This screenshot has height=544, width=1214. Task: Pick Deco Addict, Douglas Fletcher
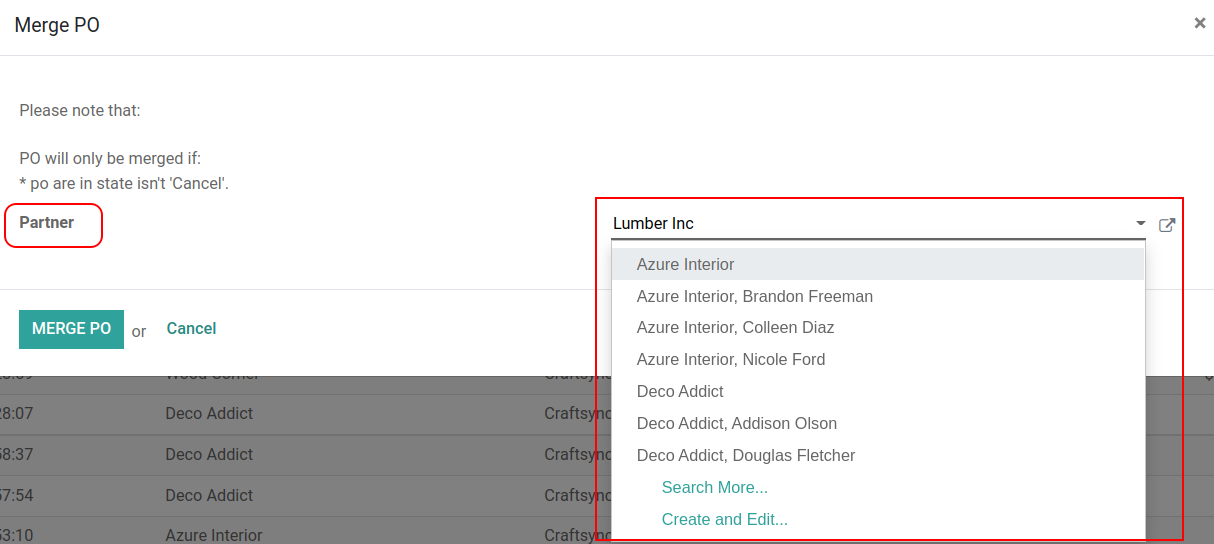(746, 456)
